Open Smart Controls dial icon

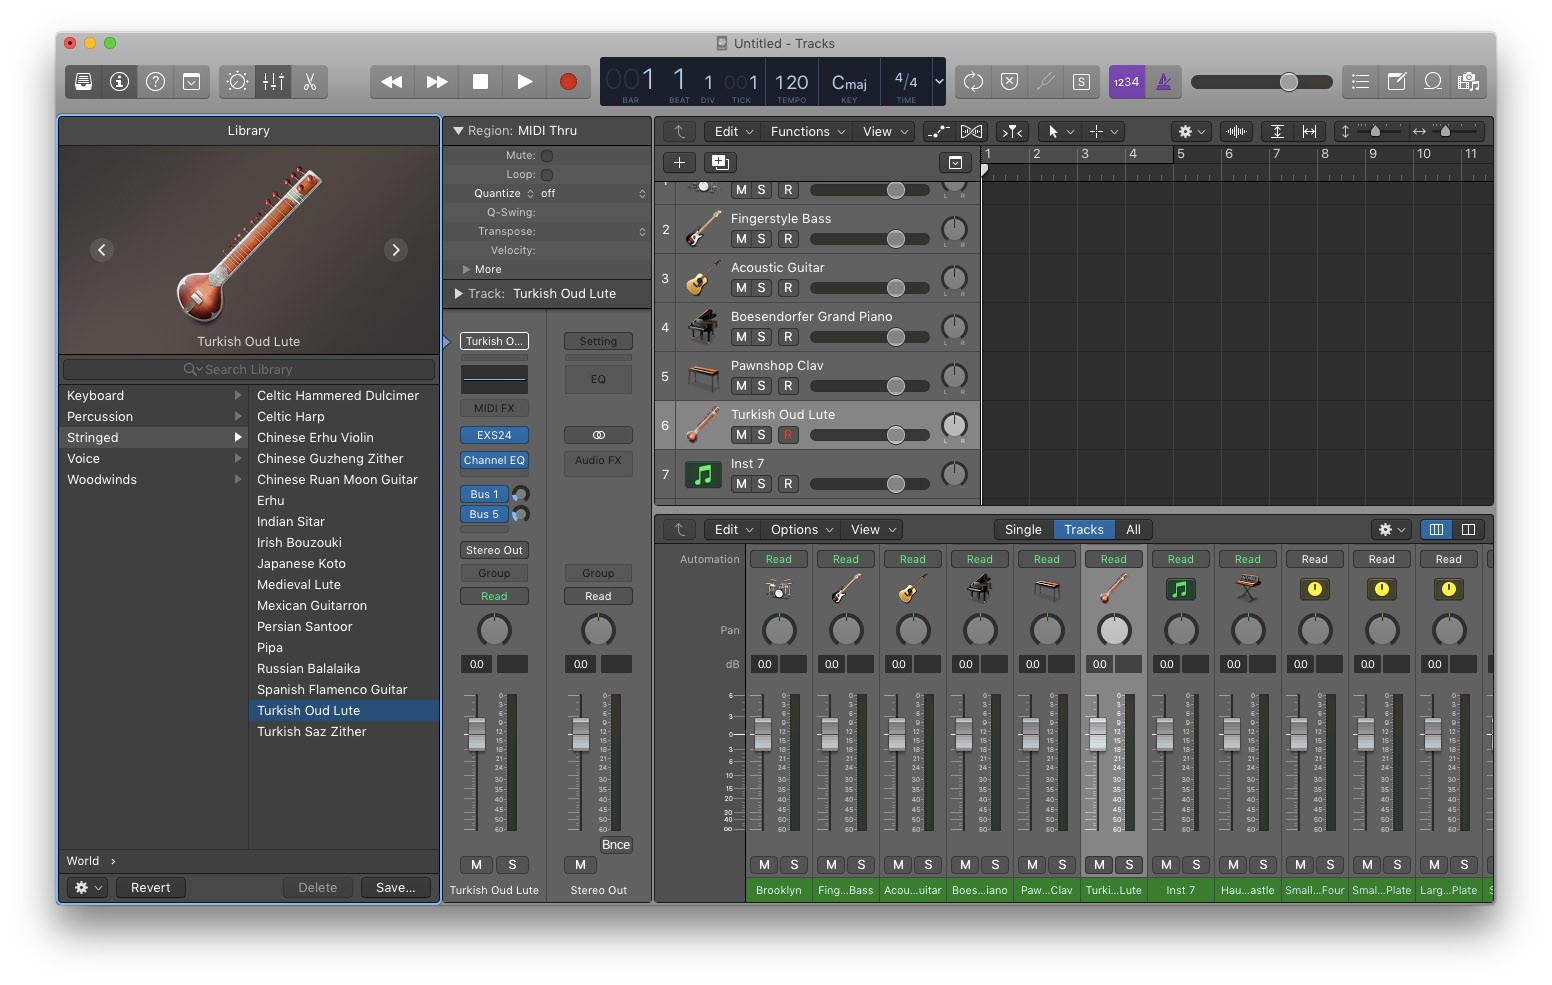(x=238, y=82)
